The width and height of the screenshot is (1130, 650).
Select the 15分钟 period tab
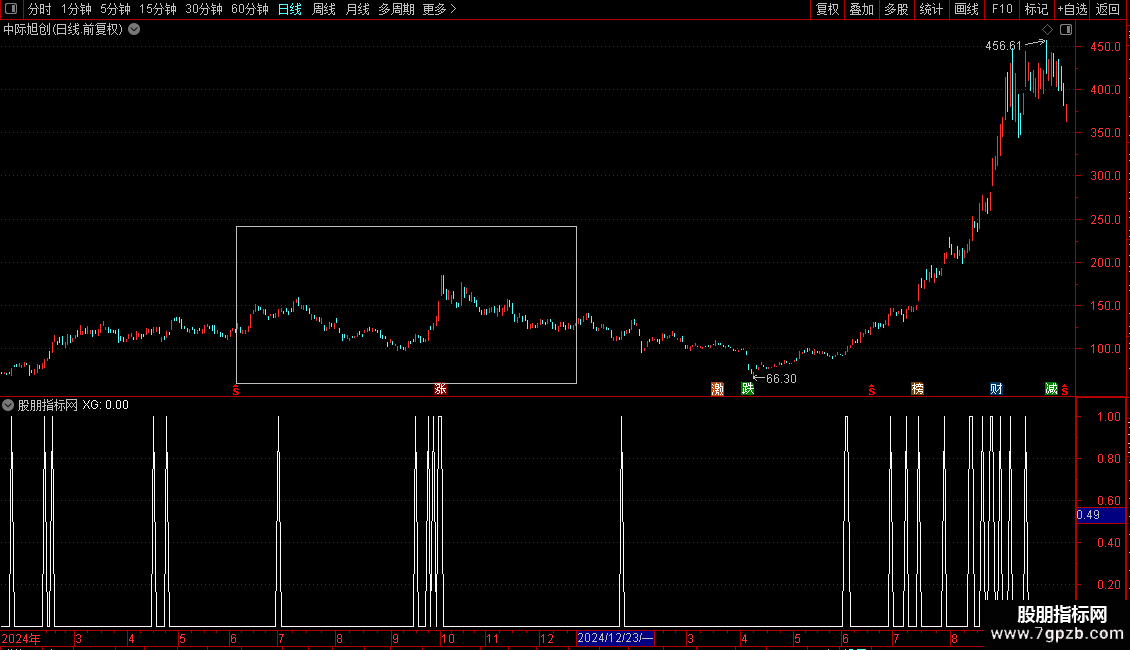pyautogui.click(x=158, y=9)
